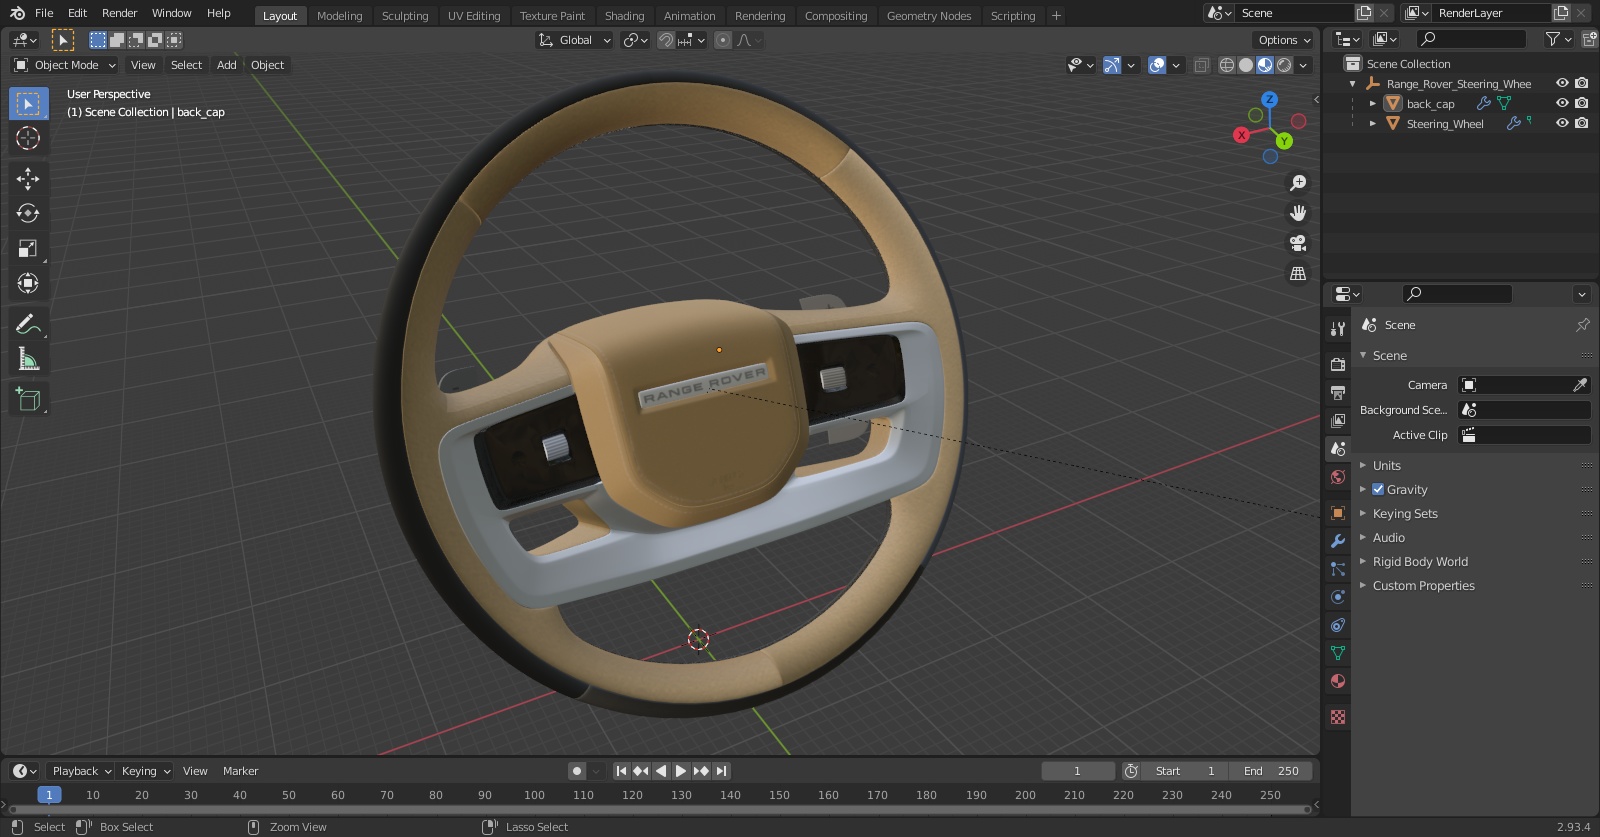Open Options dropdown in viewport header
The height and width of the screenshot is (837, 1600).
pos(1284,40)
